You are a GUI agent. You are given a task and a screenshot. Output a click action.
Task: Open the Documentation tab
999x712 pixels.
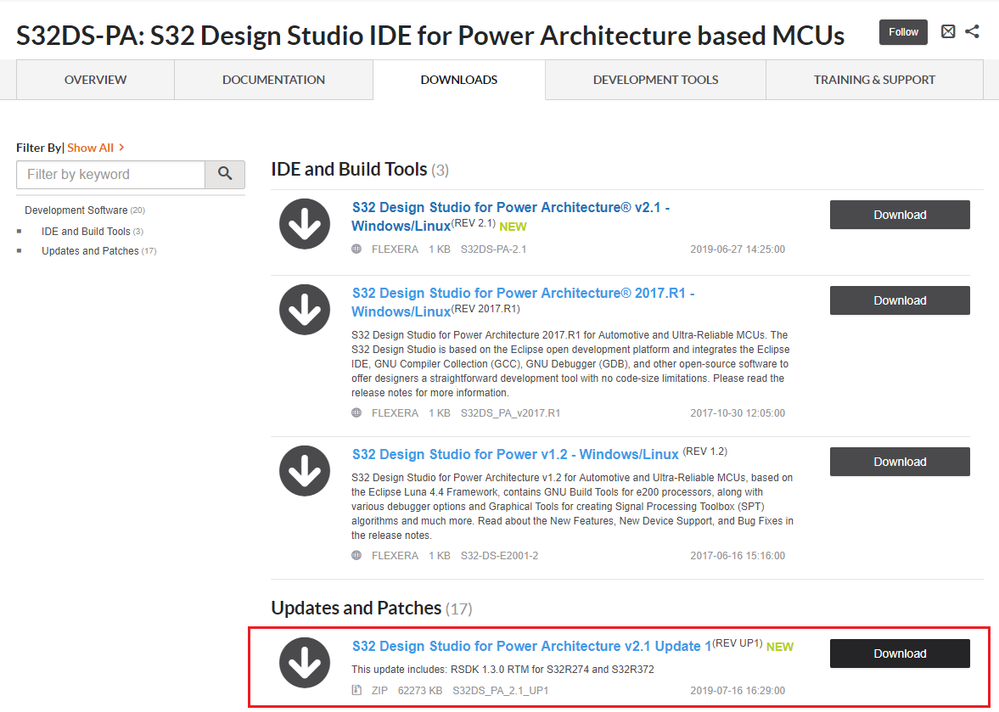pyautogui.click(x=273, y=80)
